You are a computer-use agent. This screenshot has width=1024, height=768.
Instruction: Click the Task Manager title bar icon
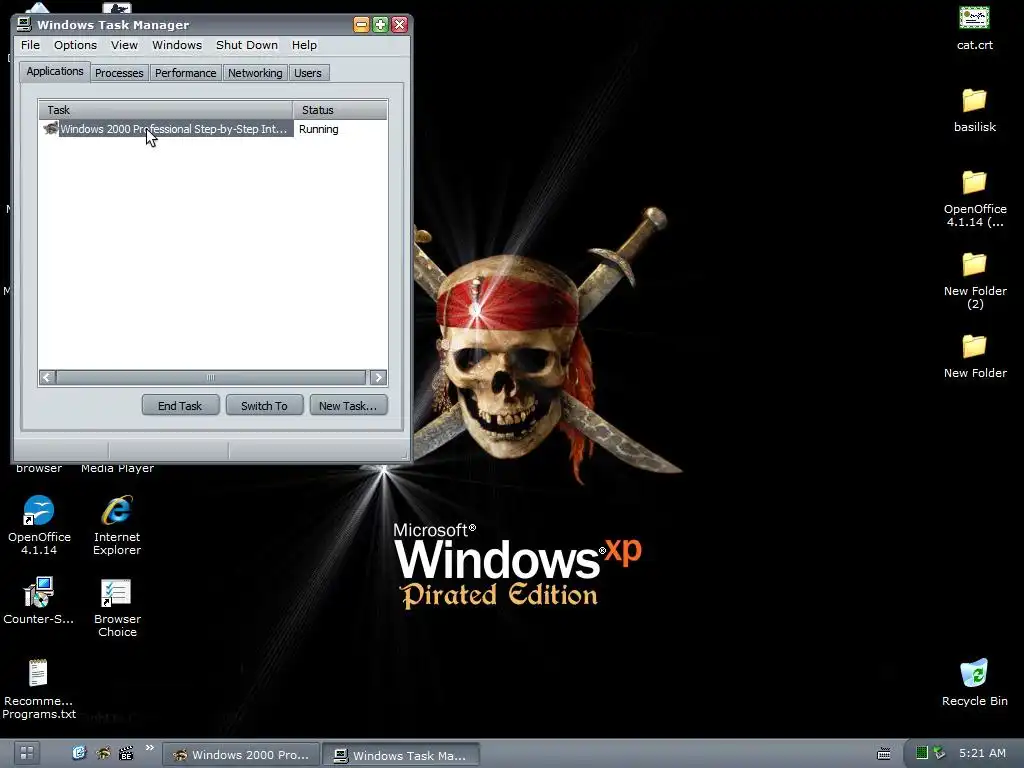(x=24, y=24)
